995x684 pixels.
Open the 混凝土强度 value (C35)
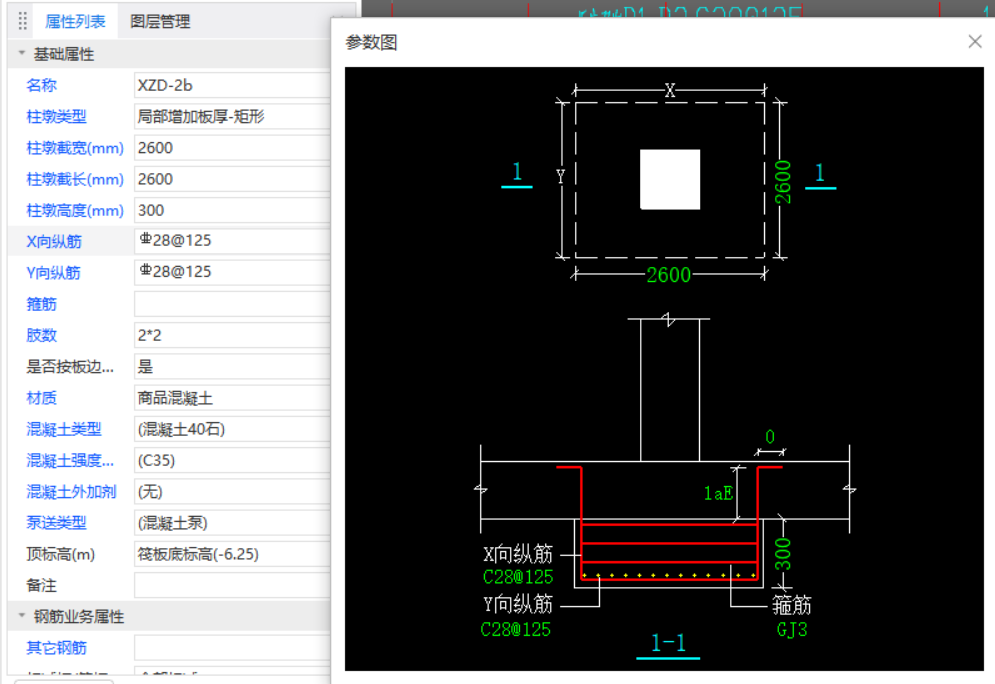point(232,460)
